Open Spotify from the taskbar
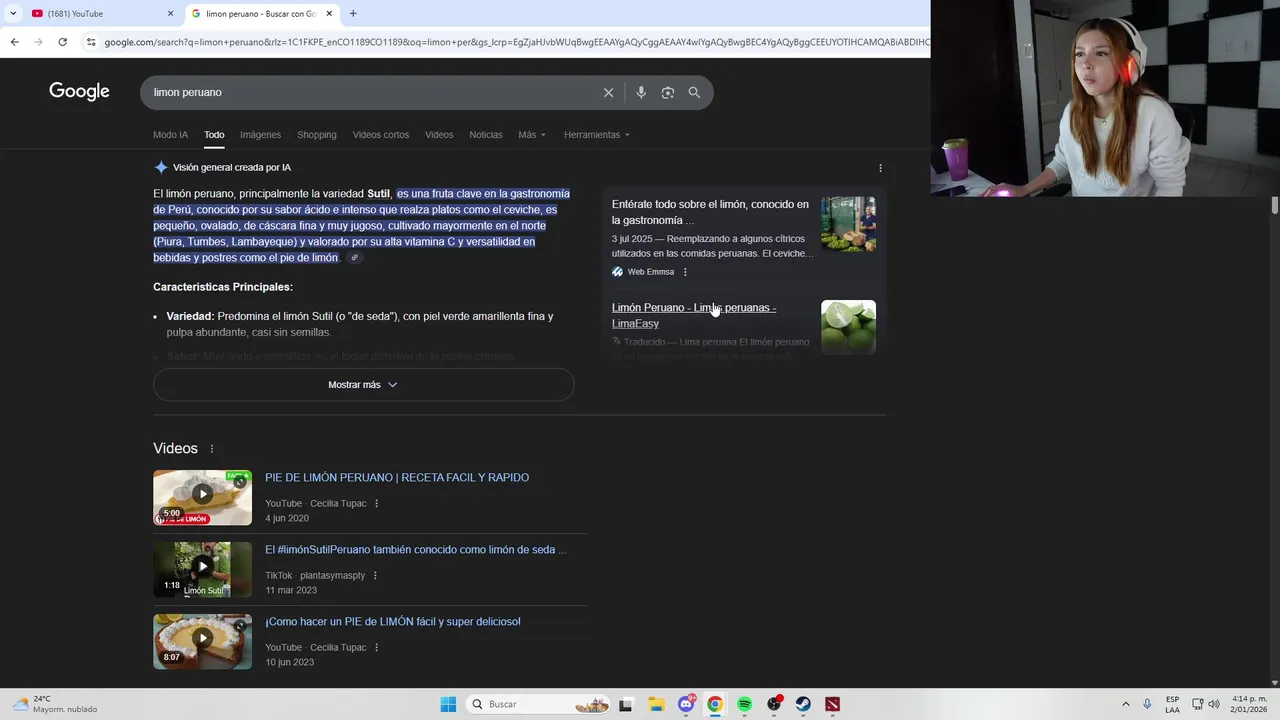 [744, 704]
